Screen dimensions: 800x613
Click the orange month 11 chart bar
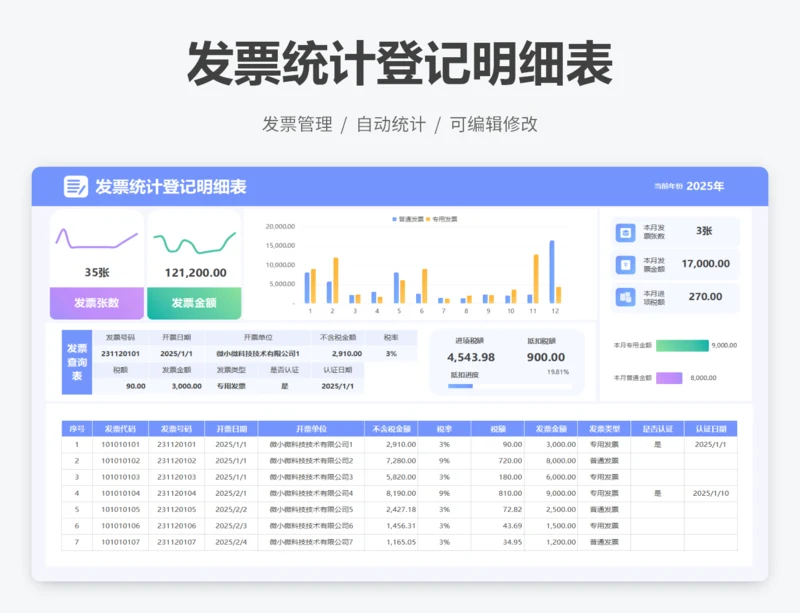click(536, 279)
